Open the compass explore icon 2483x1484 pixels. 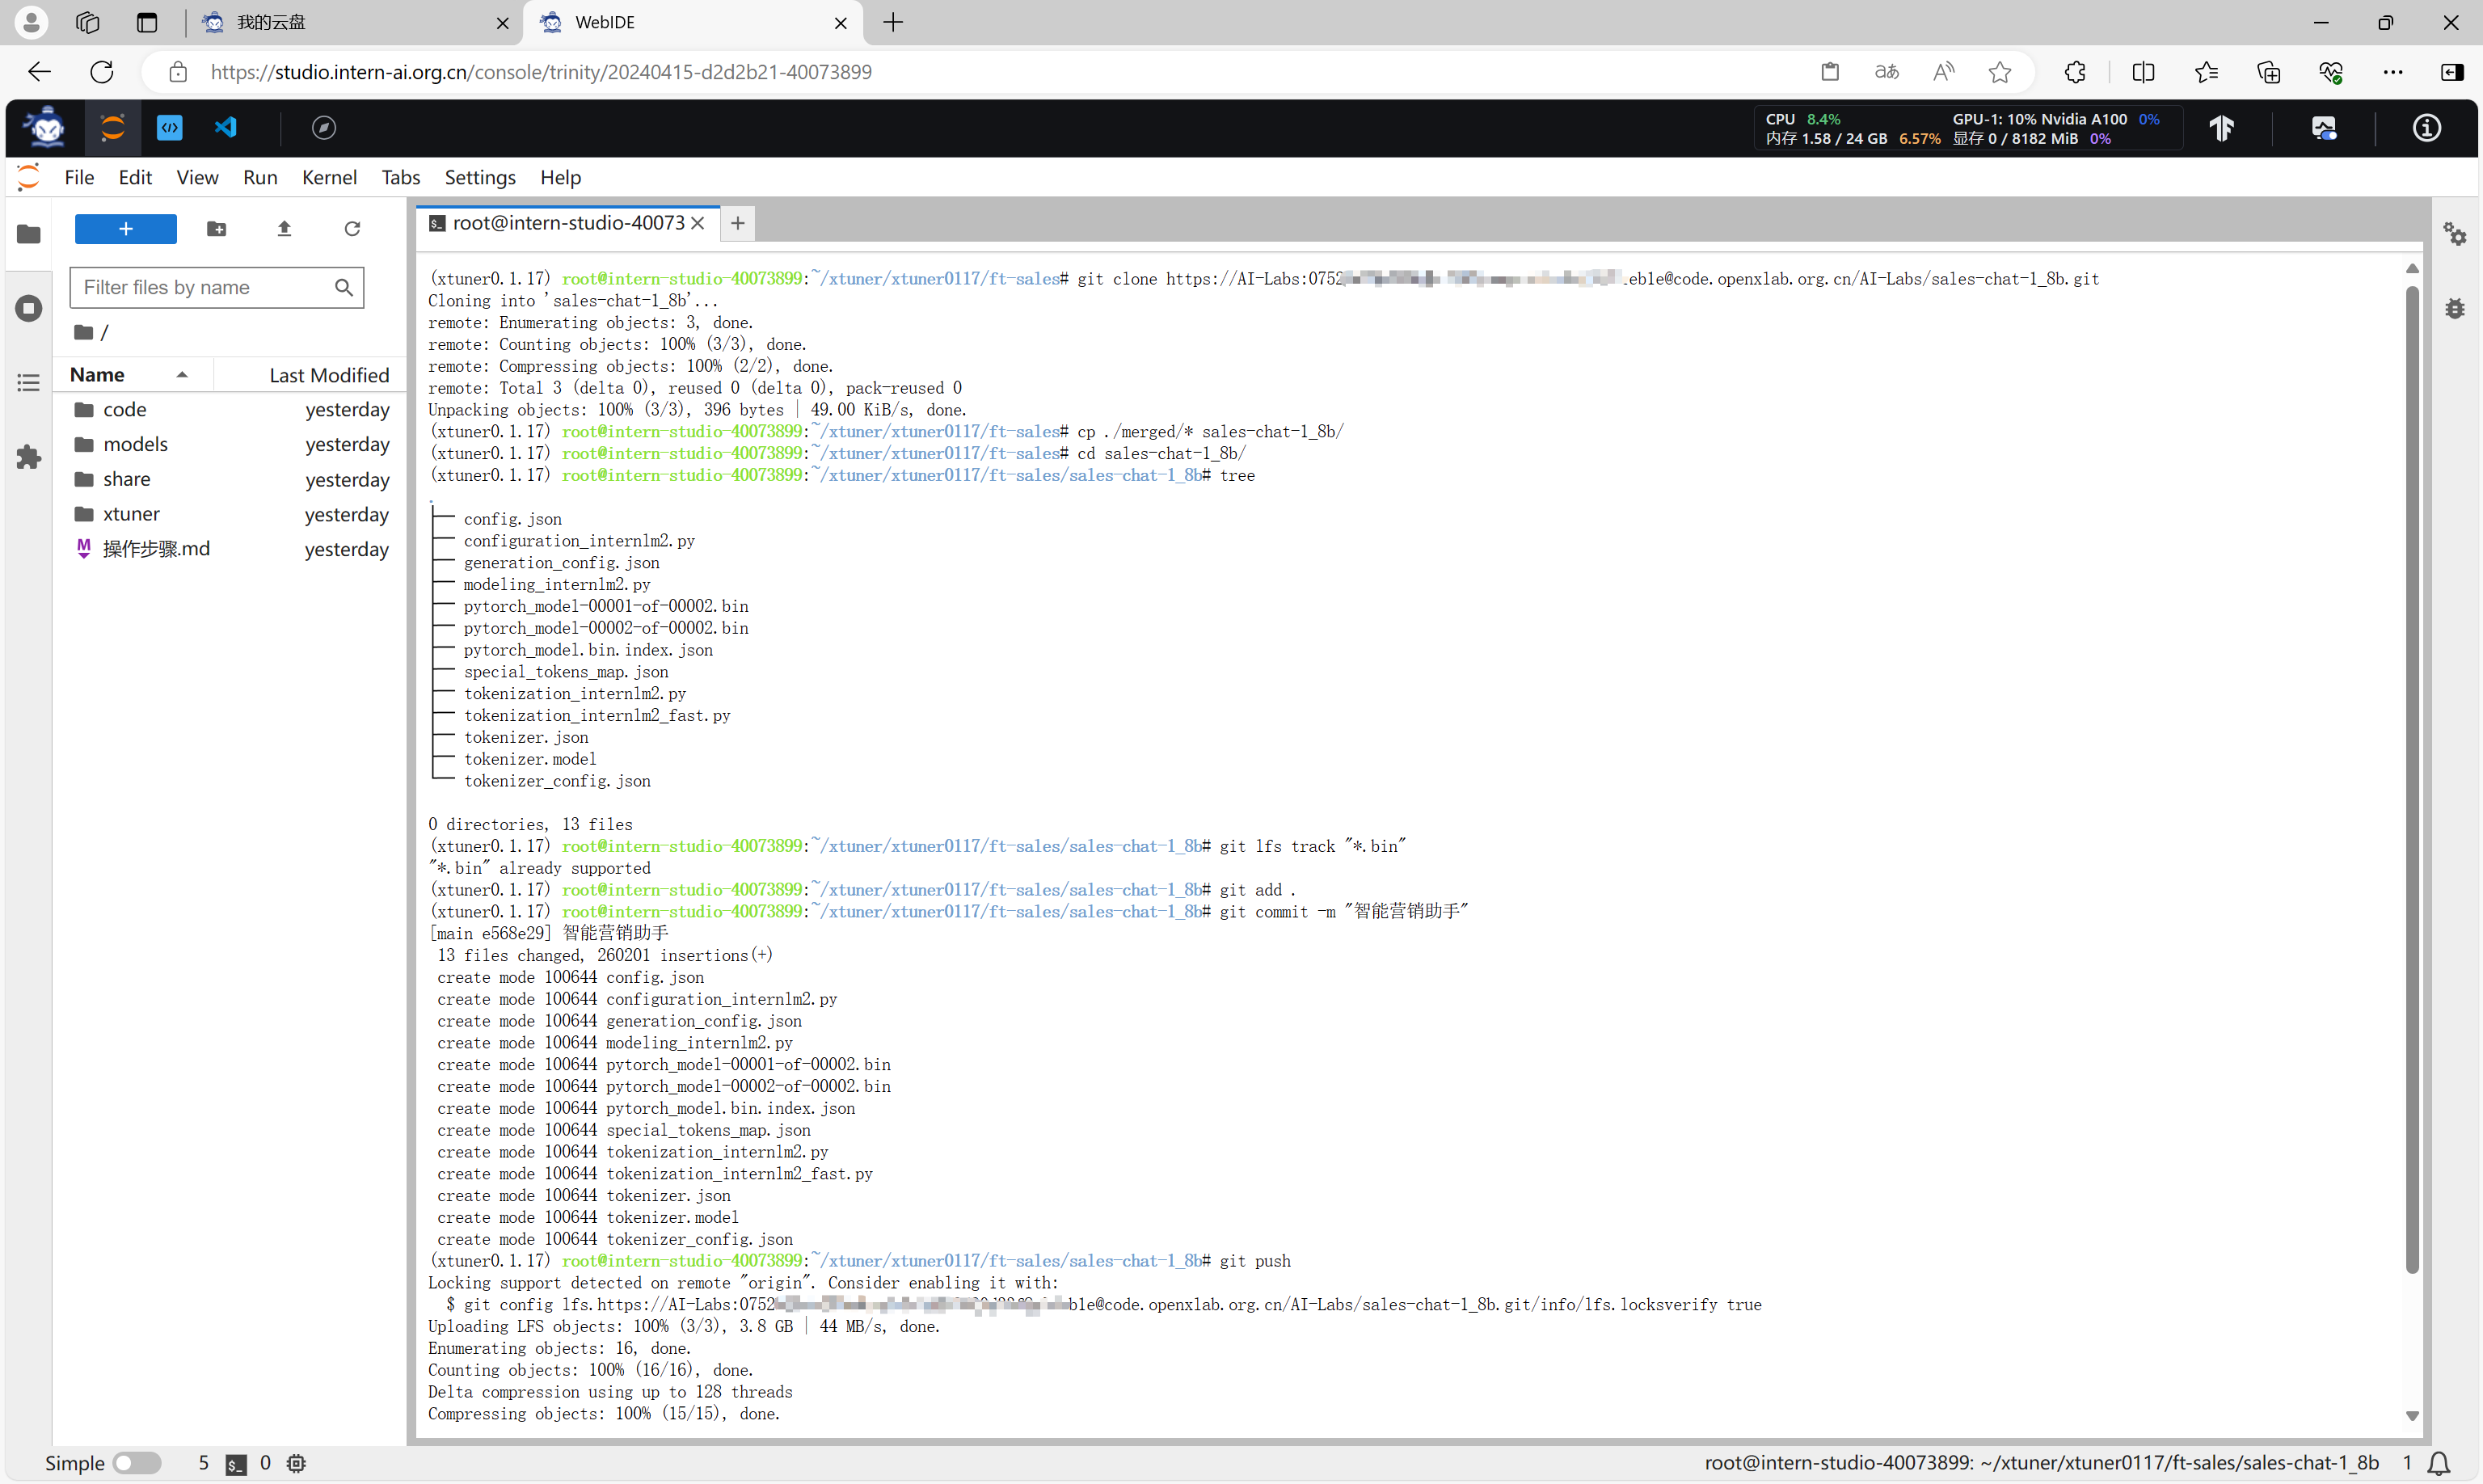[x=324, y=128]
